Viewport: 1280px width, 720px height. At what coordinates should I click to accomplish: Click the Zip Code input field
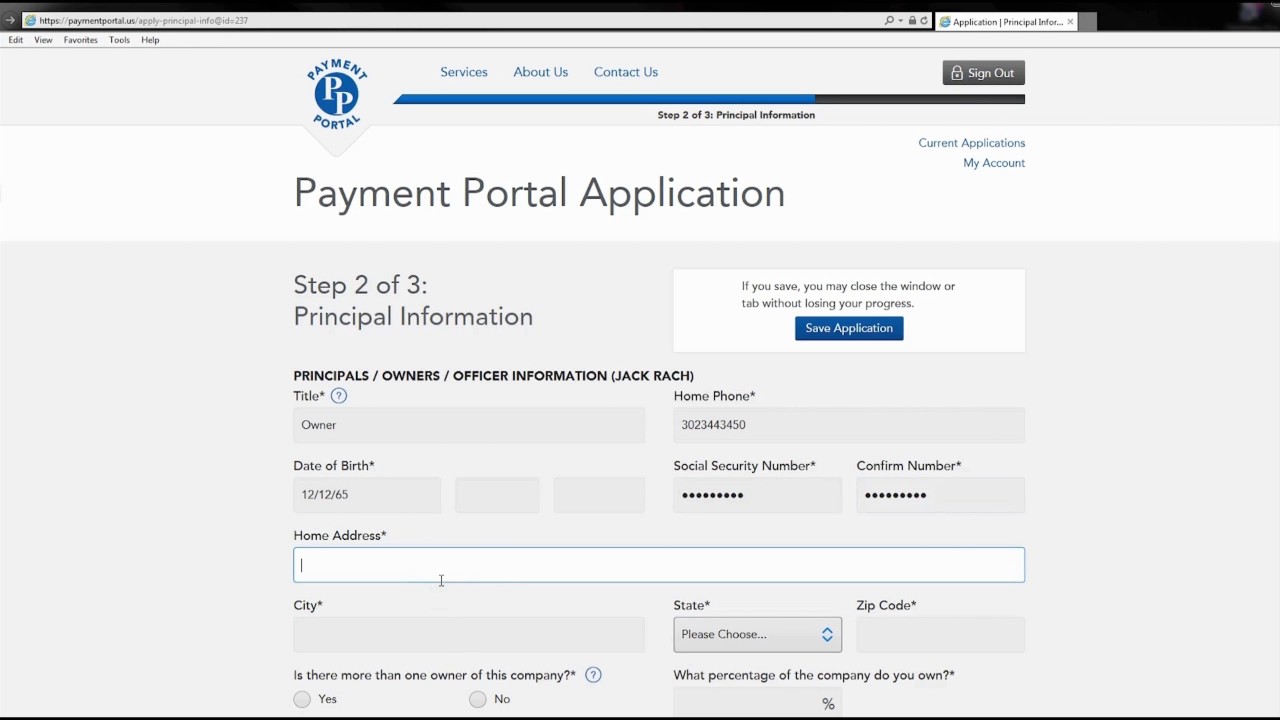coord(940,634)
